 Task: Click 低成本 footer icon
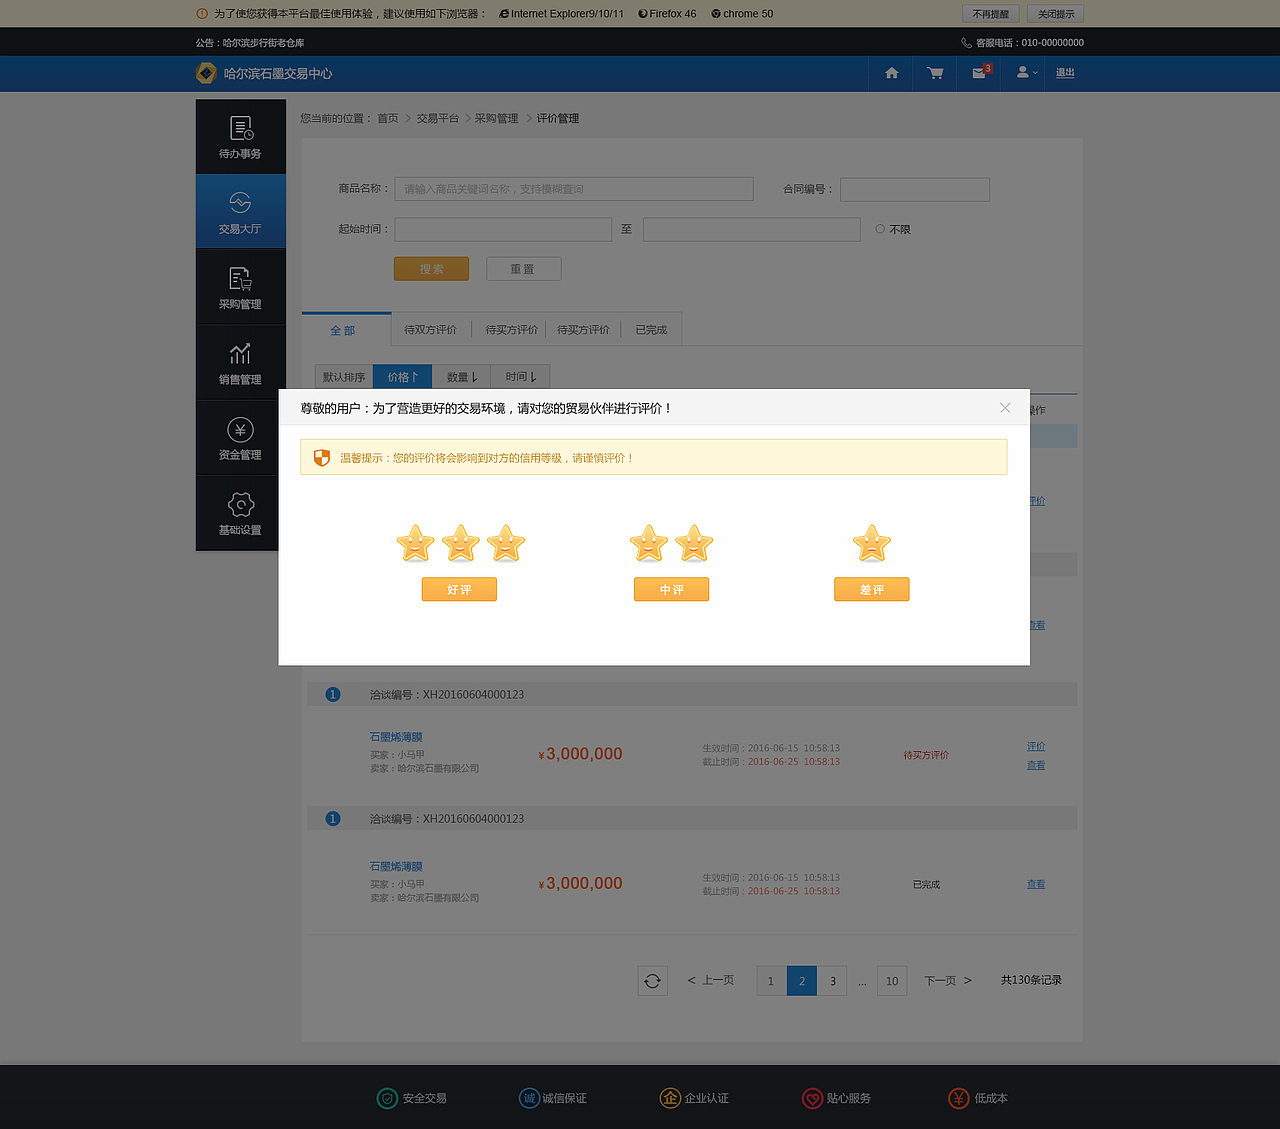[959, 1098]
